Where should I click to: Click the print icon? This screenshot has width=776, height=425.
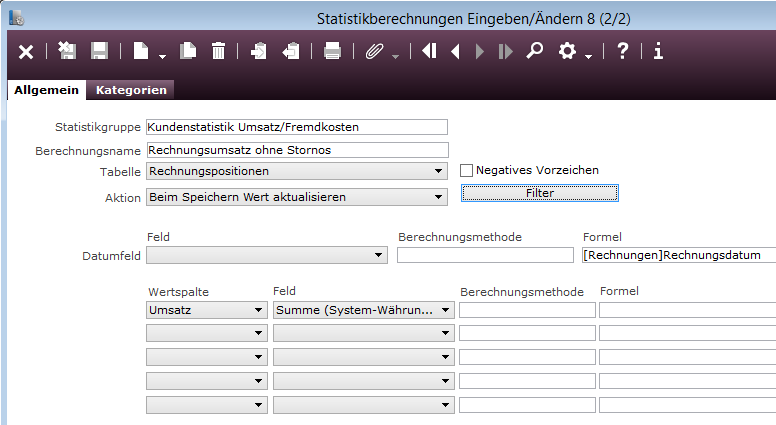click(x=333, y=52)
